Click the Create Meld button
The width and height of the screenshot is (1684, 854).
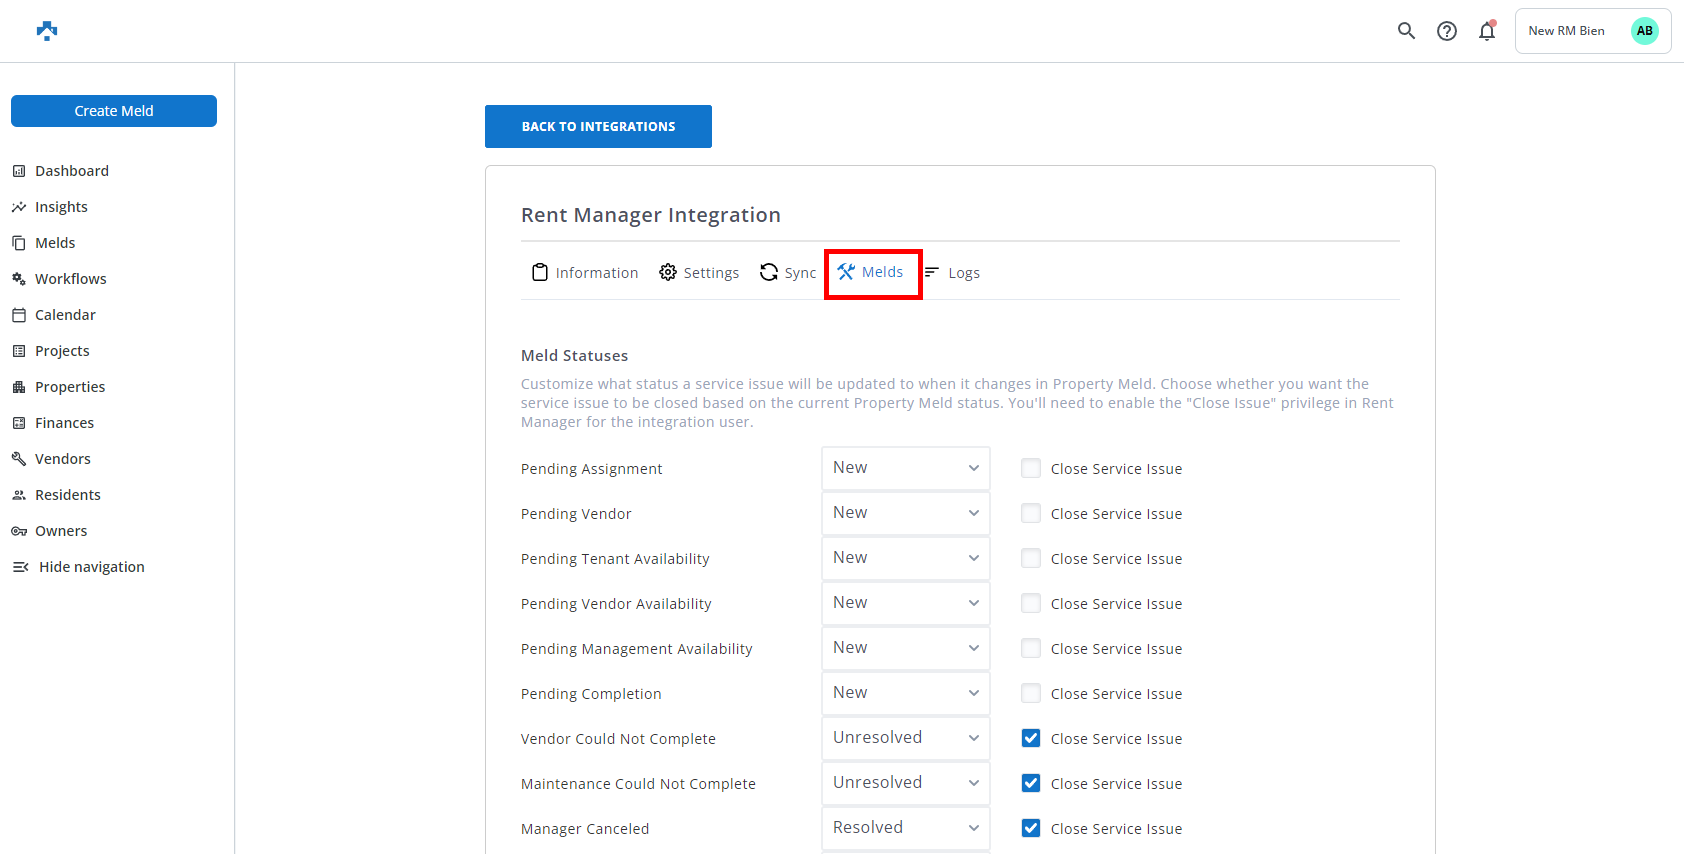coord(114,111)
